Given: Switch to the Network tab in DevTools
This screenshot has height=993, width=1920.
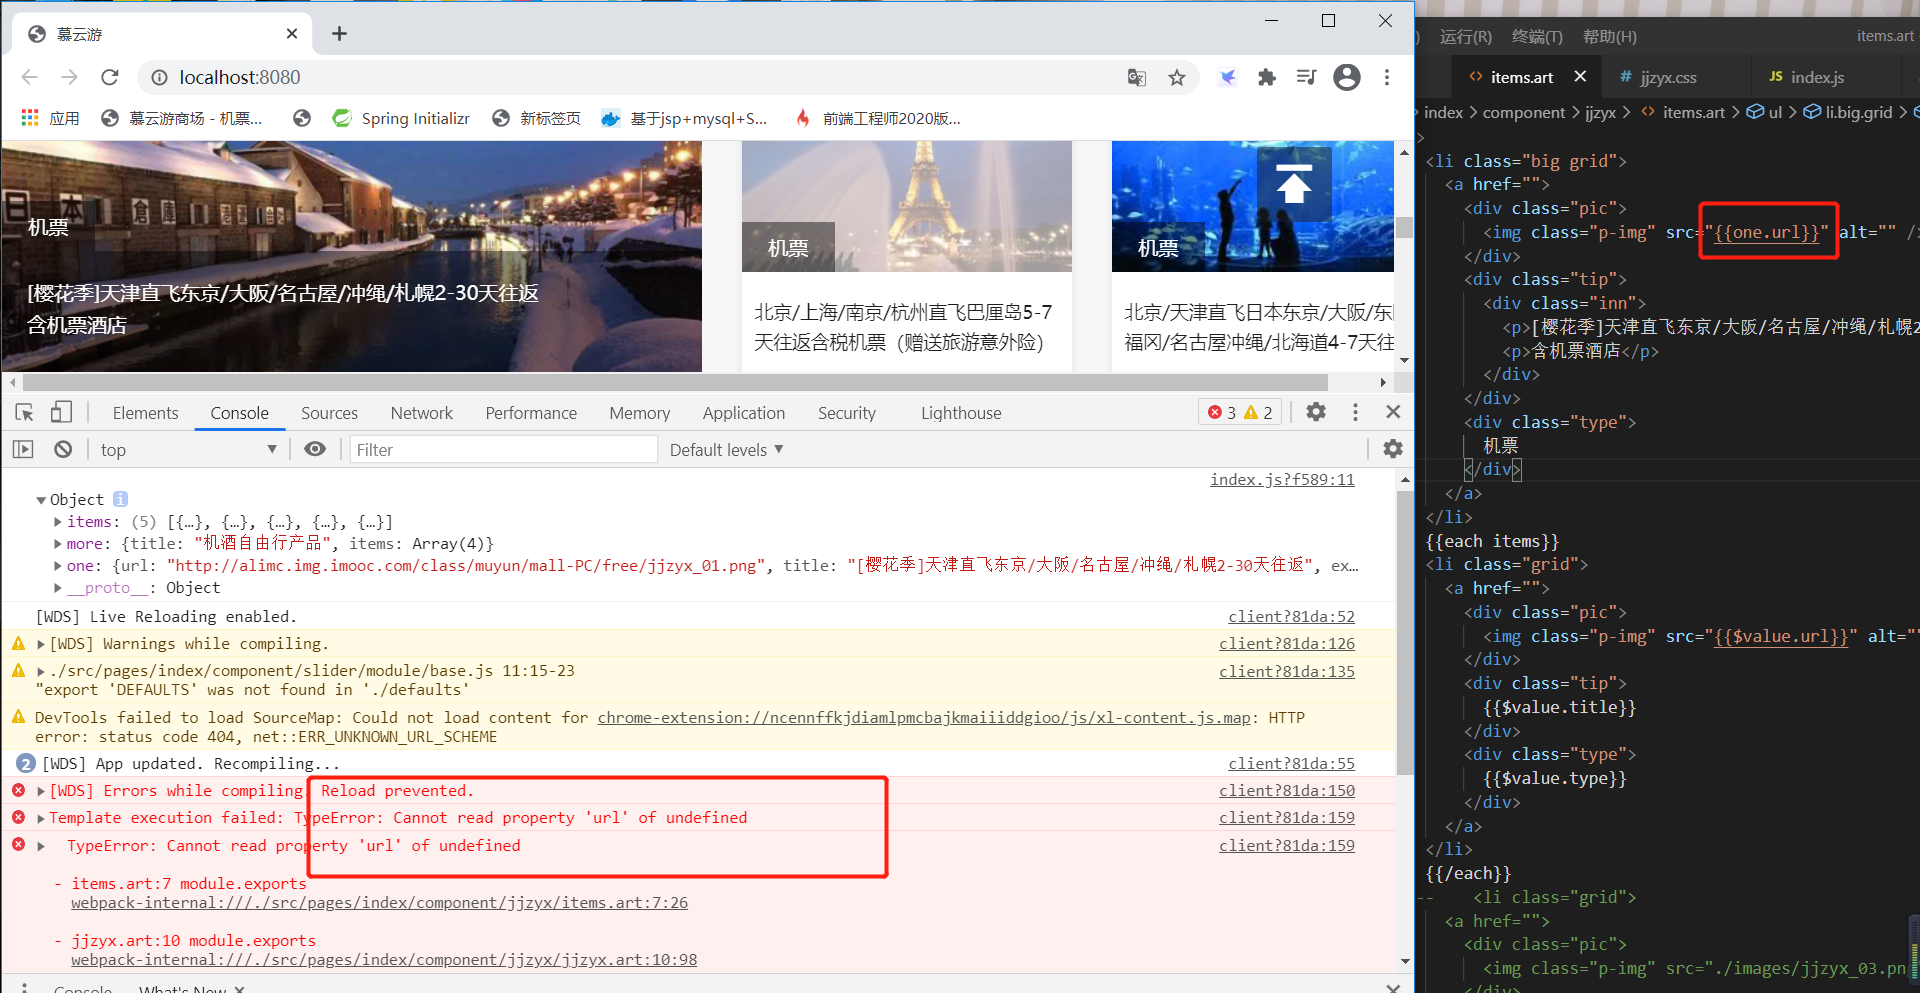Looking at the screenshot, I should tap(421, 412).
